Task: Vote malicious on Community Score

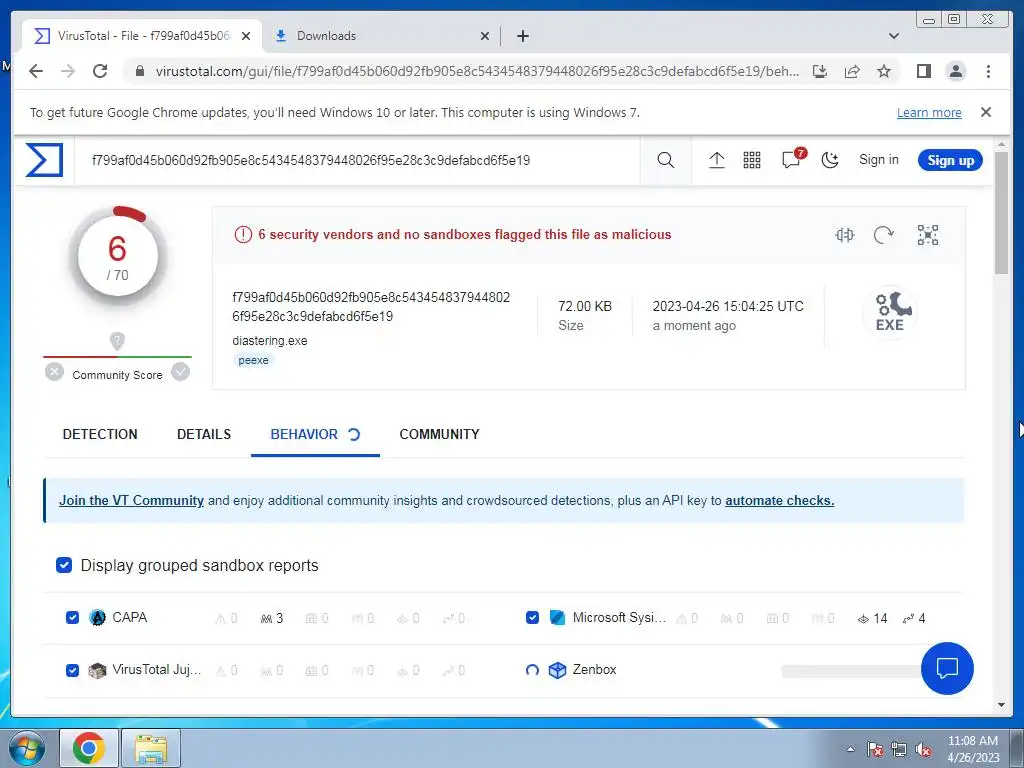Action: click(54, 372)
